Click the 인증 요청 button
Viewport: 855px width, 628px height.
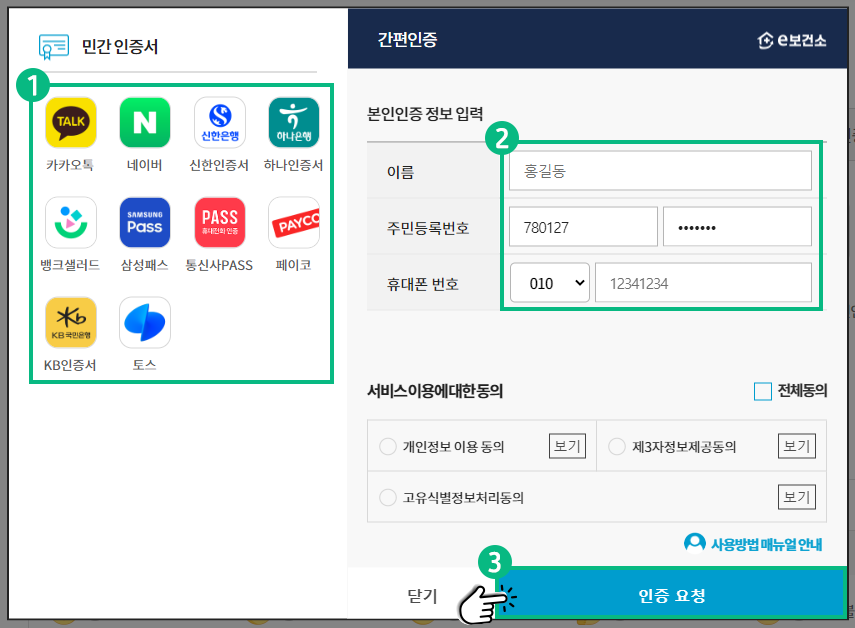(x=672, y=594)
